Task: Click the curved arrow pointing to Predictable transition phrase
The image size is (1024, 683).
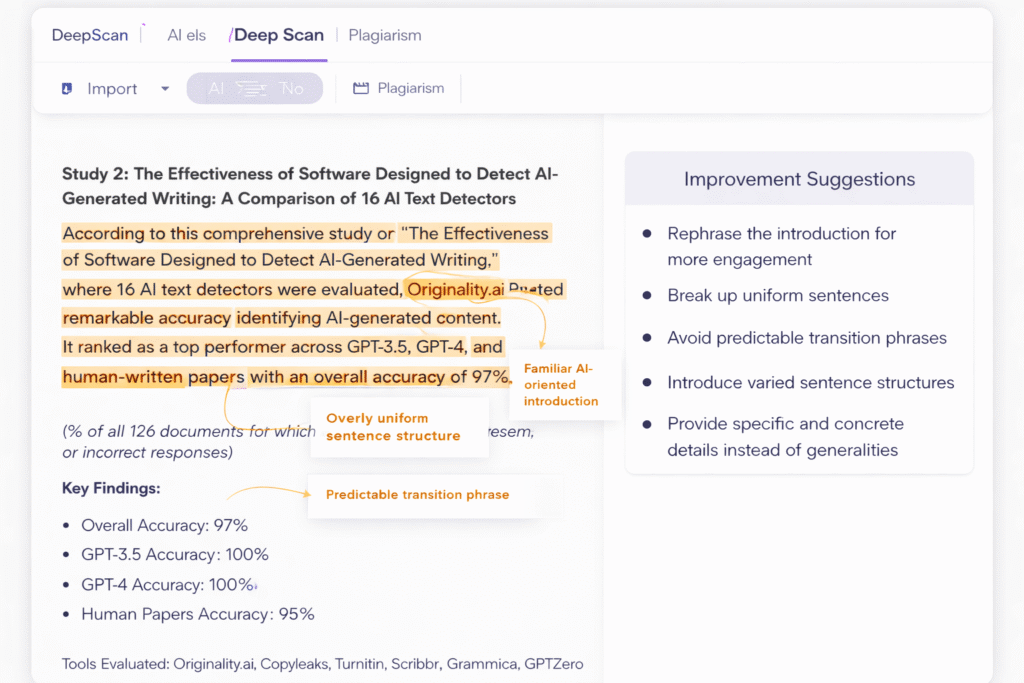Action: coord(270,491)
